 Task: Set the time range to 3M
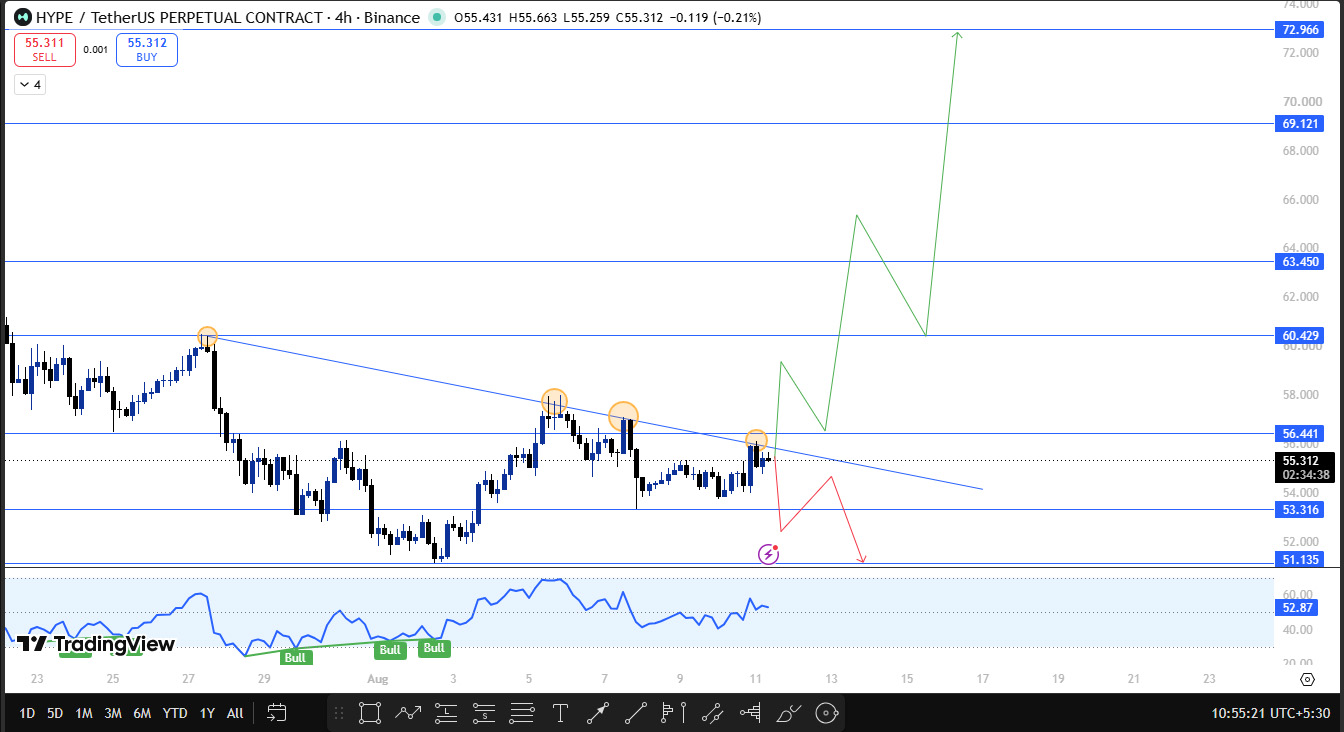[113, 713]
